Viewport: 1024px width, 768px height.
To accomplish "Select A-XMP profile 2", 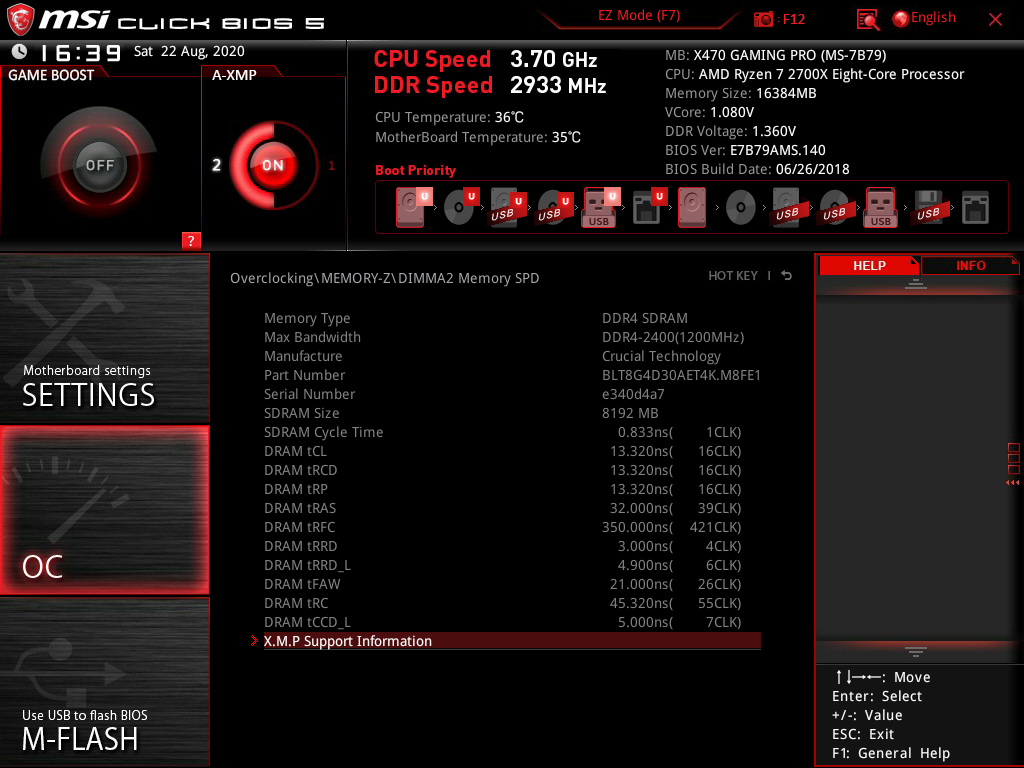I will pyautogui.click(x=217, y=165).
